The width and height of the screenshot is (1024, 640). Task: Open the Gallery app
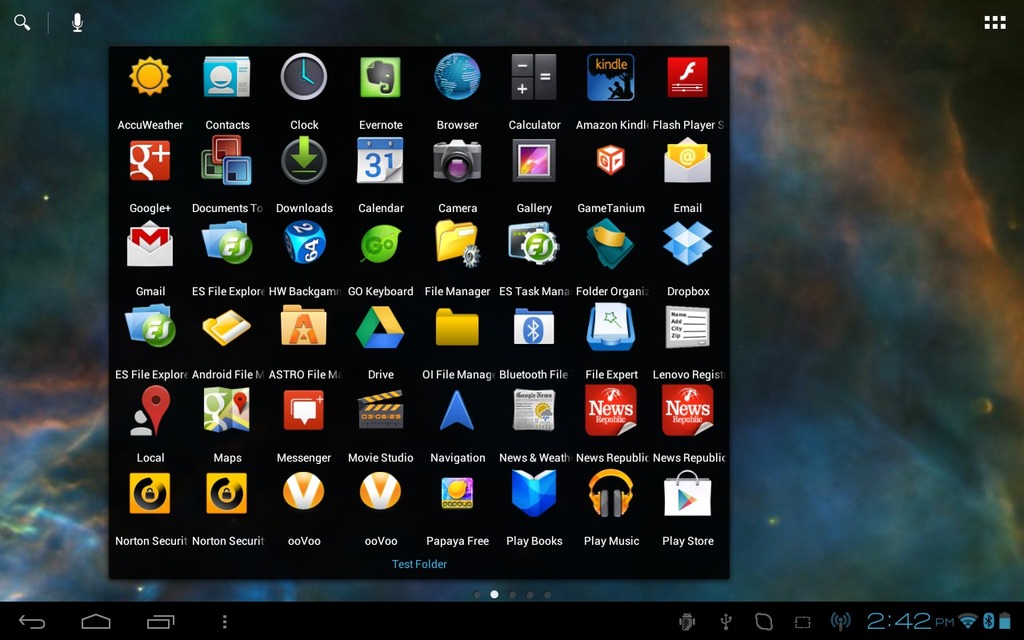[534, 161]
